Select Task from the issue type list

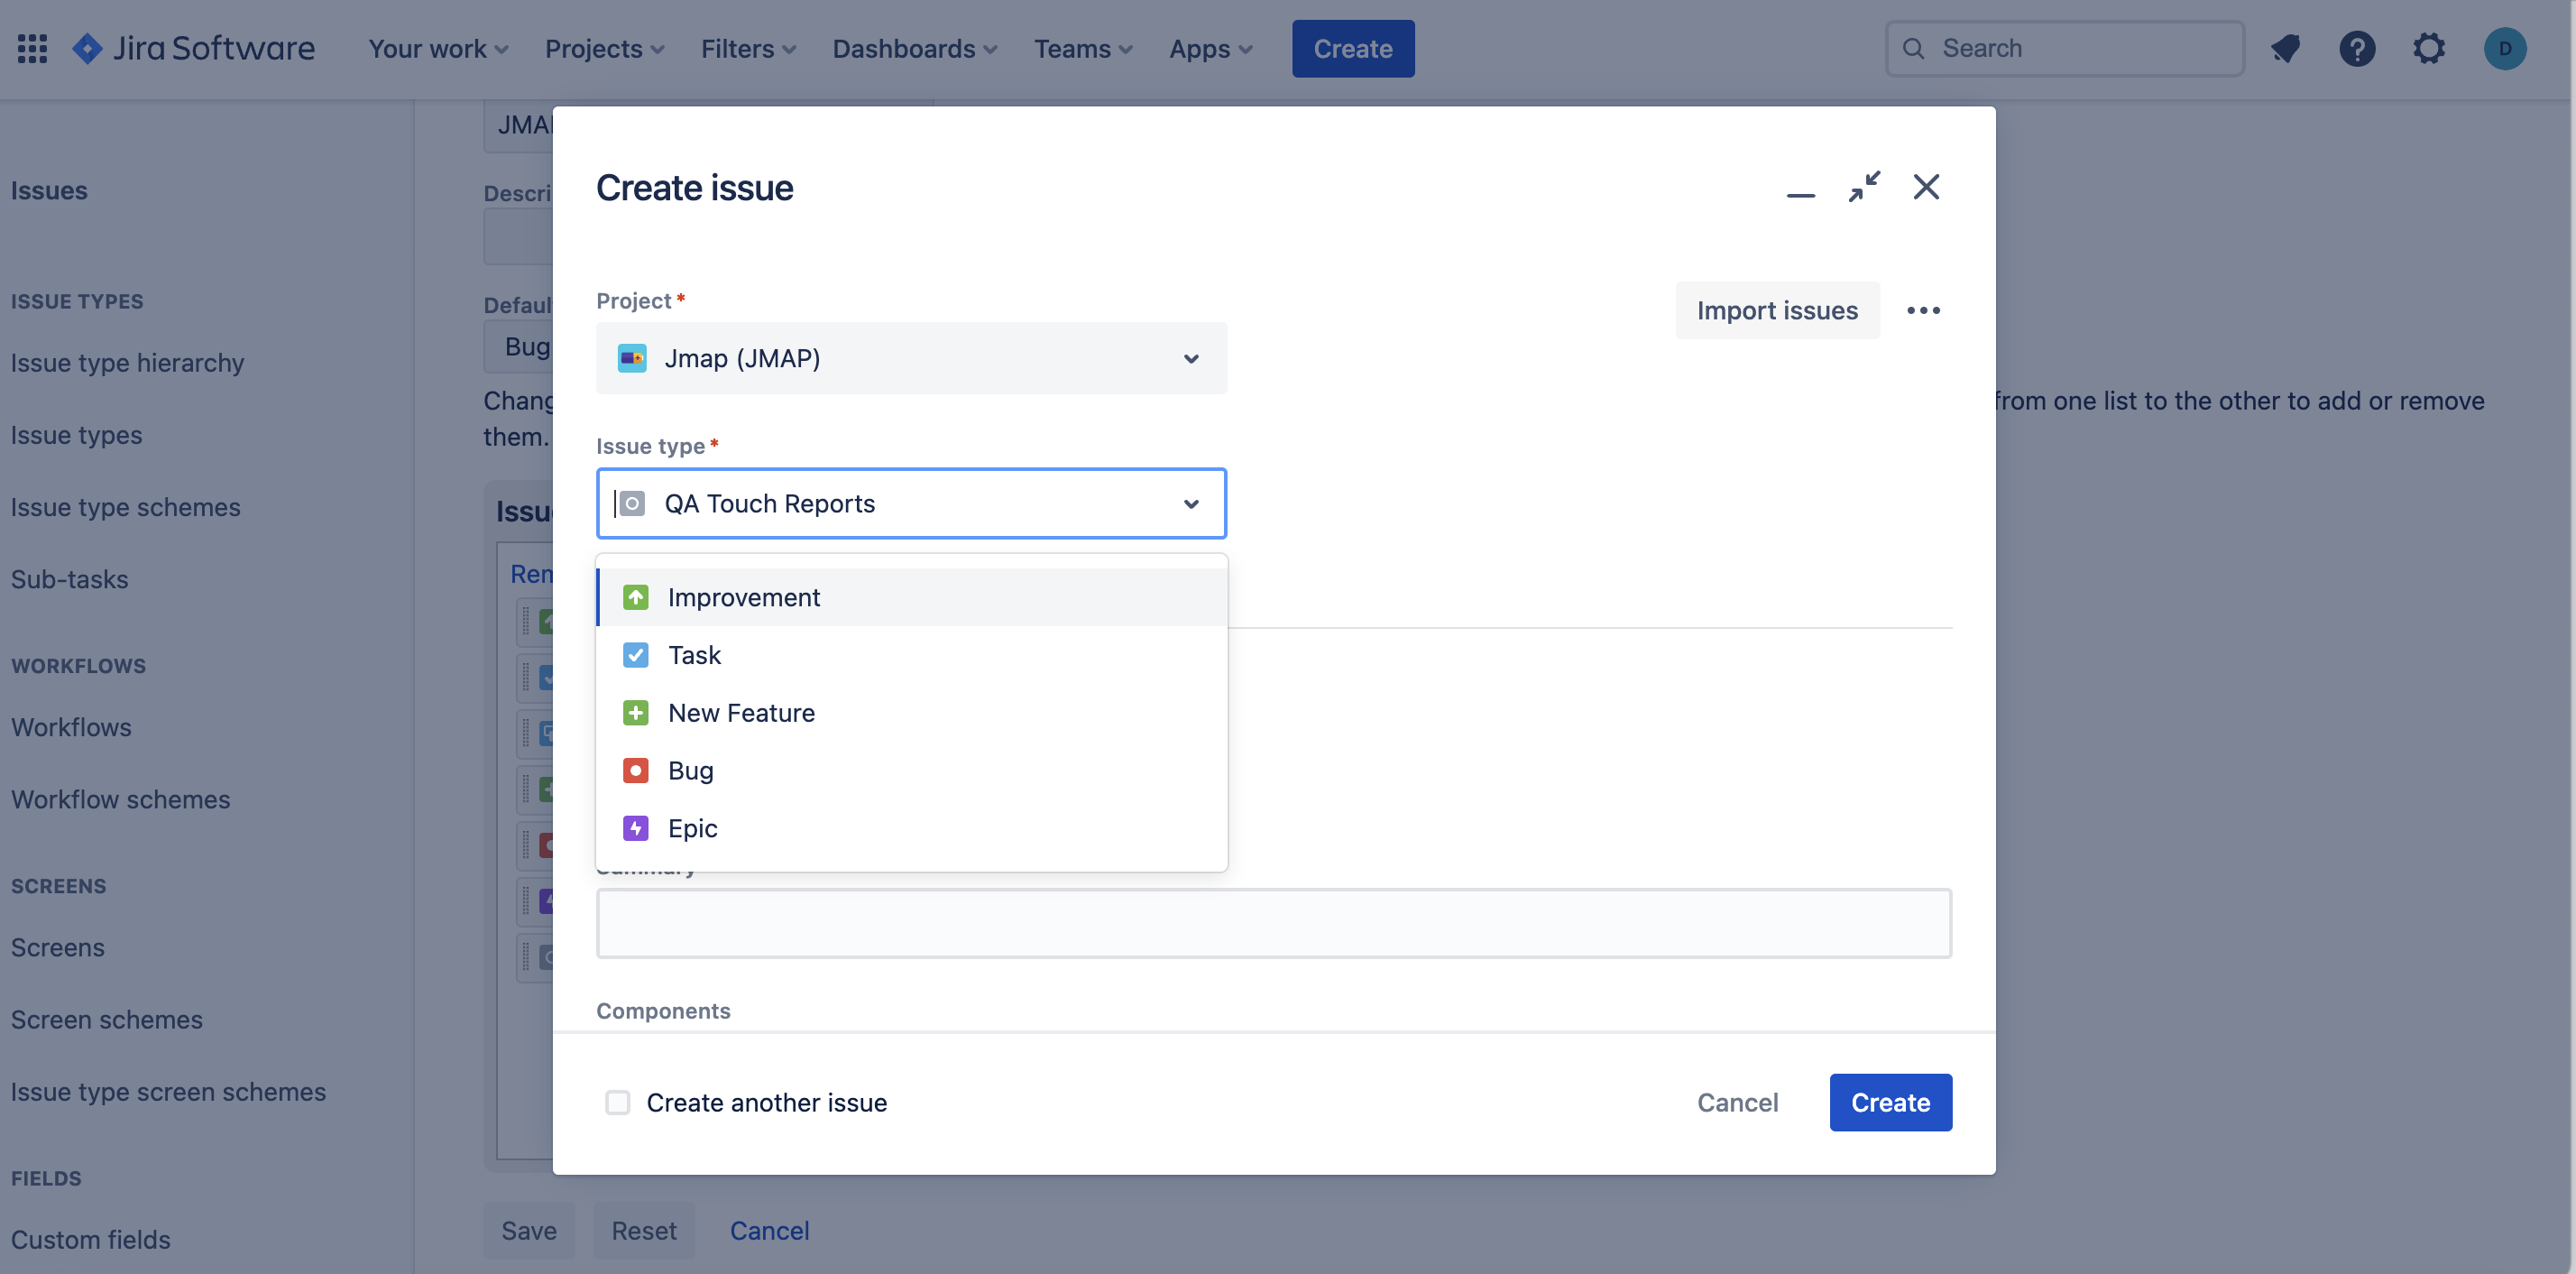911,655
